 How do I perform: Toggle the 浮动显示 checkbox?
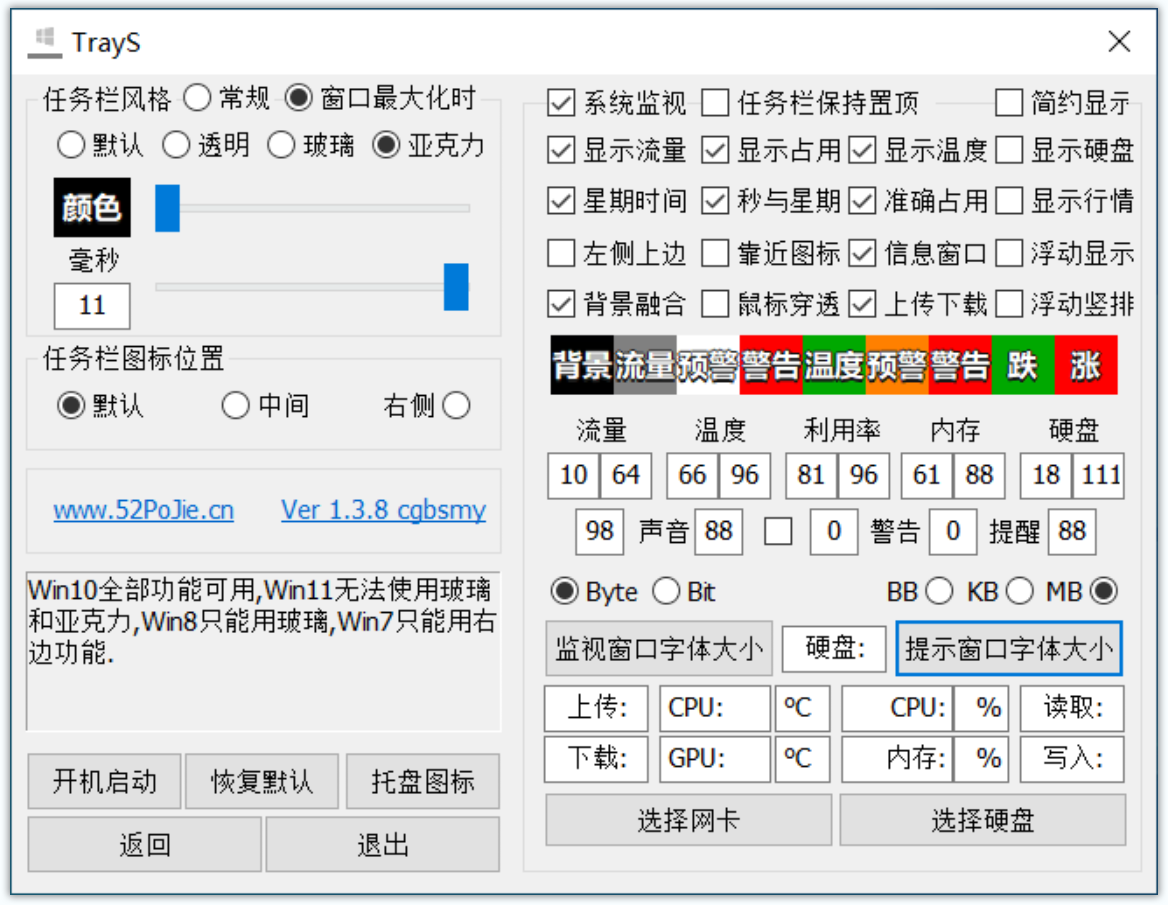pyautogui.click(x=1009, y=253)
